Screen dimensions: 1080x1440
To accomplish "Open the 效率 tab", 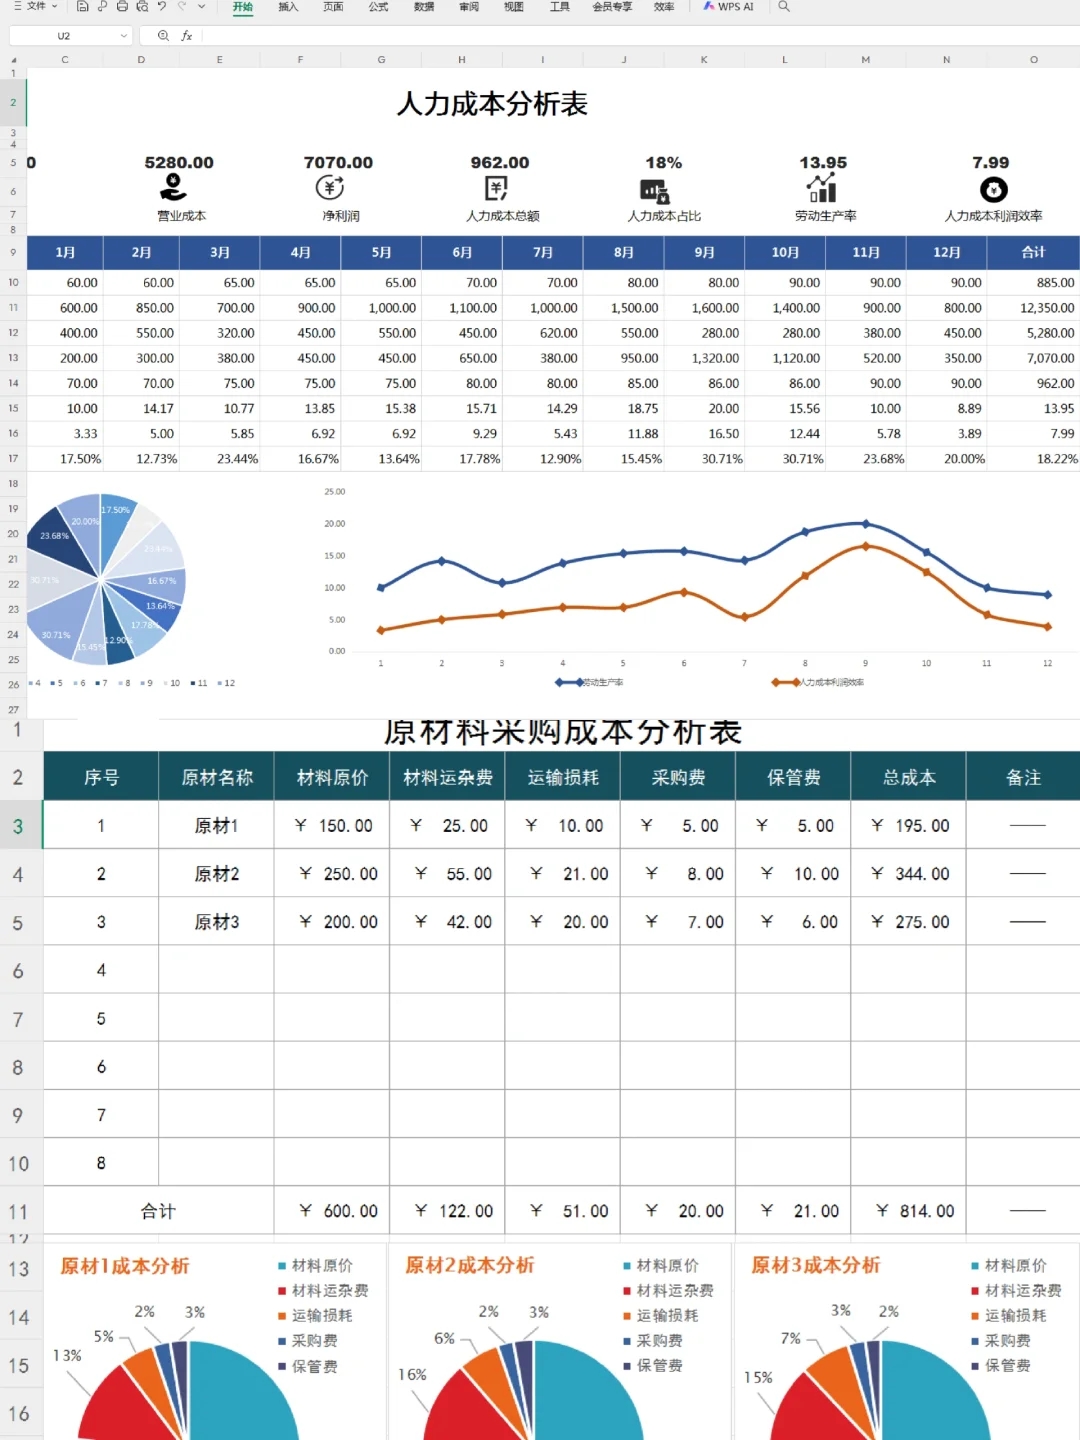I will [x=664, y=7].
